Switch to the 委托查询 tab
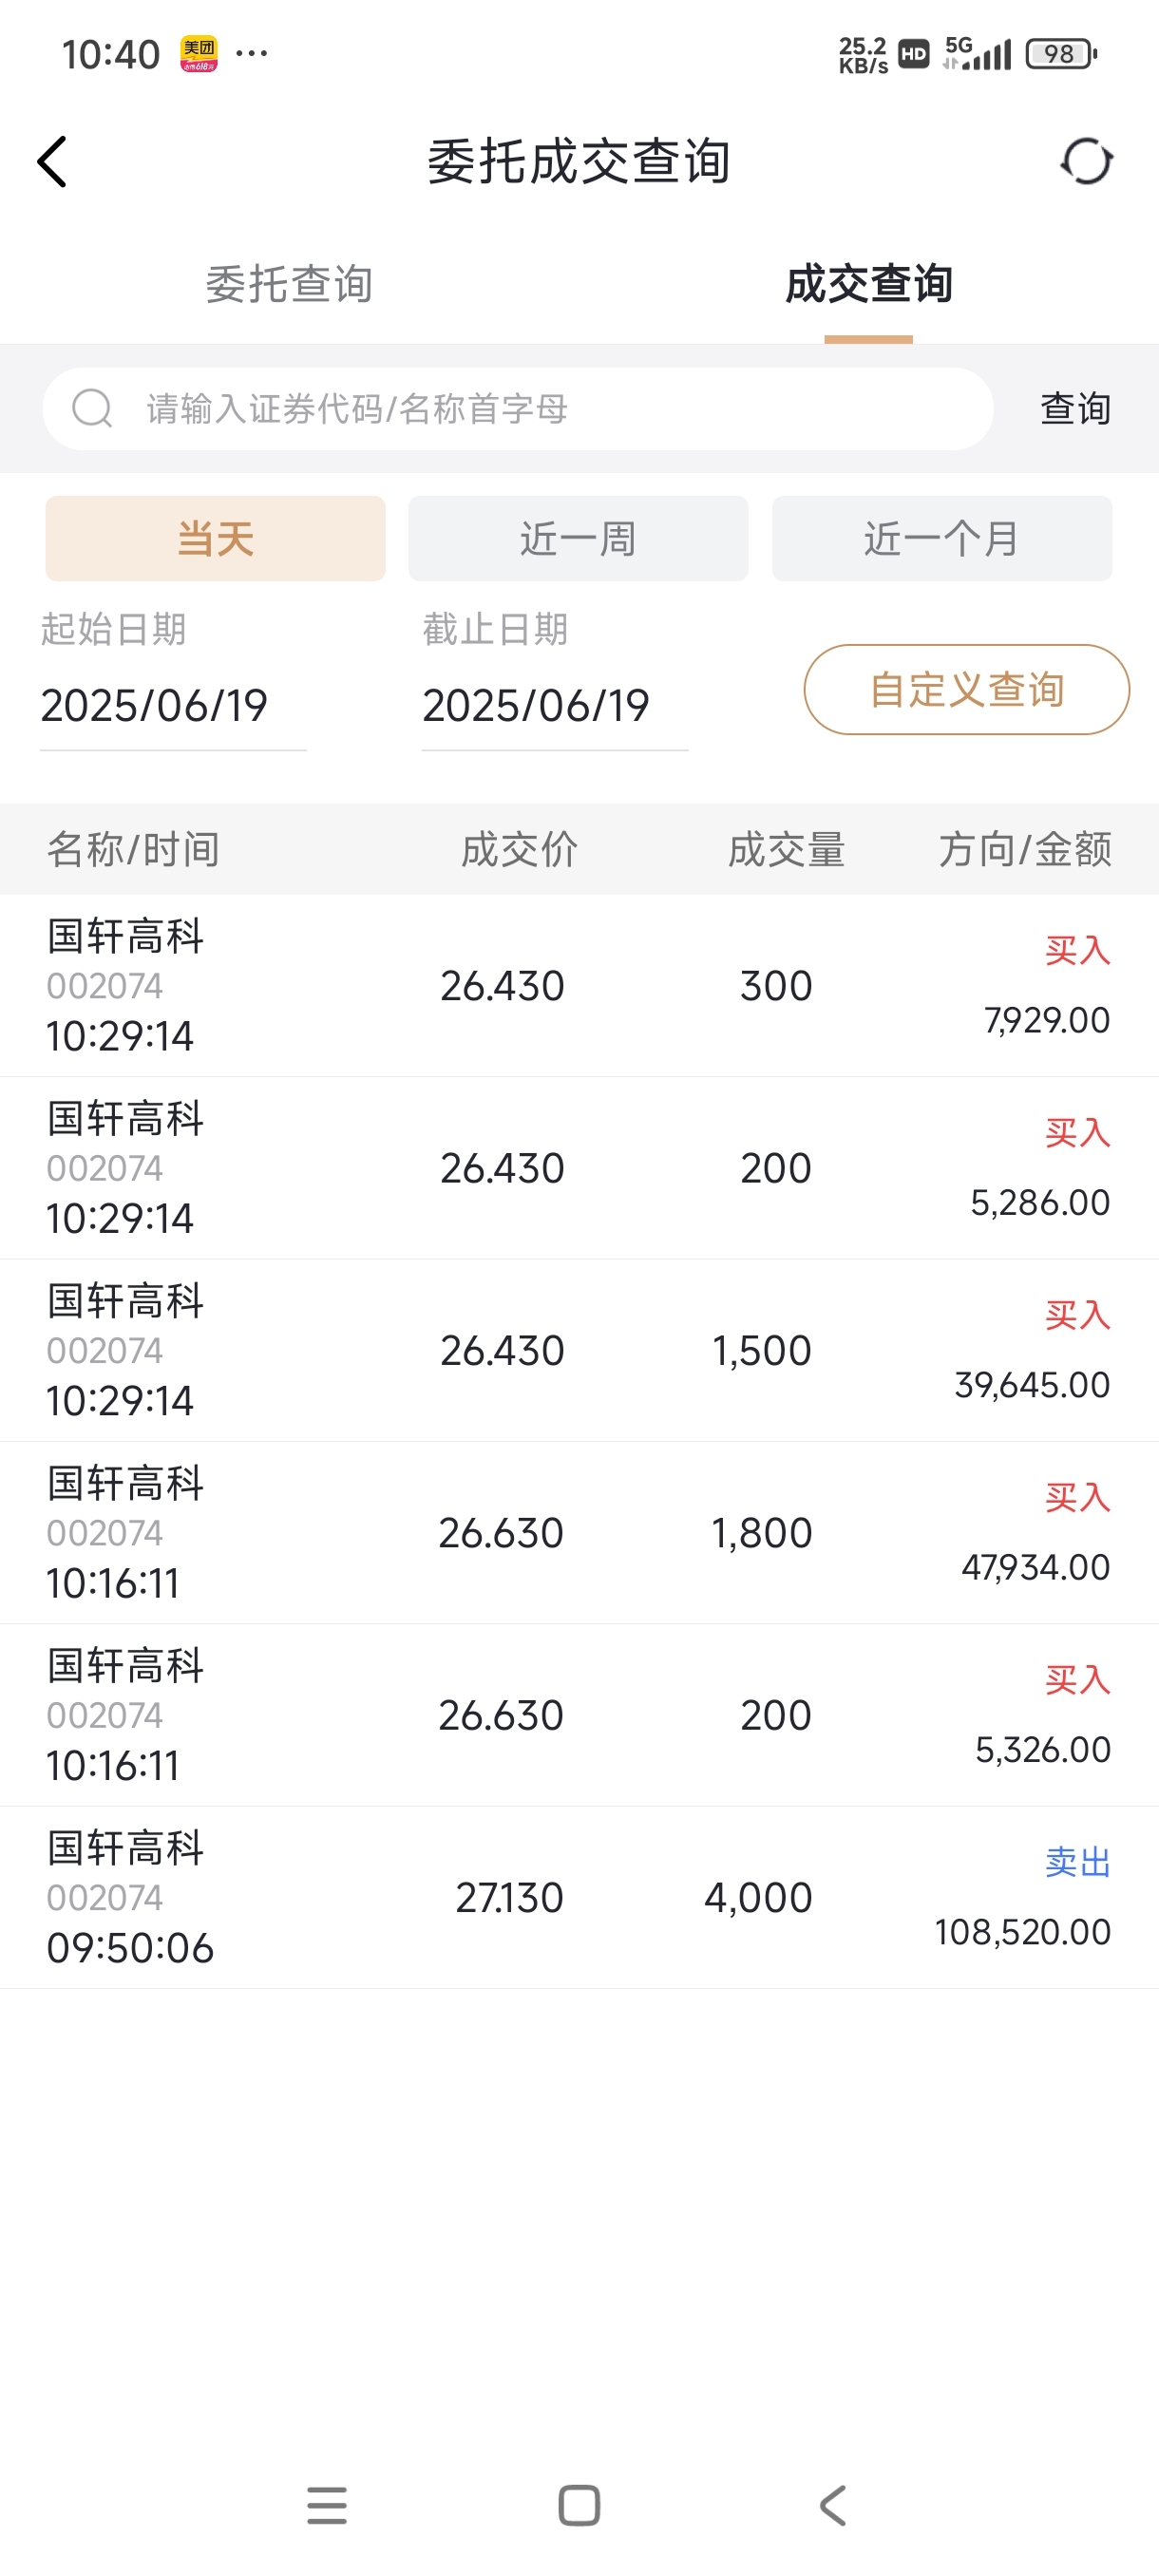Viewport: 1159px width, 2576px height. 289,284
